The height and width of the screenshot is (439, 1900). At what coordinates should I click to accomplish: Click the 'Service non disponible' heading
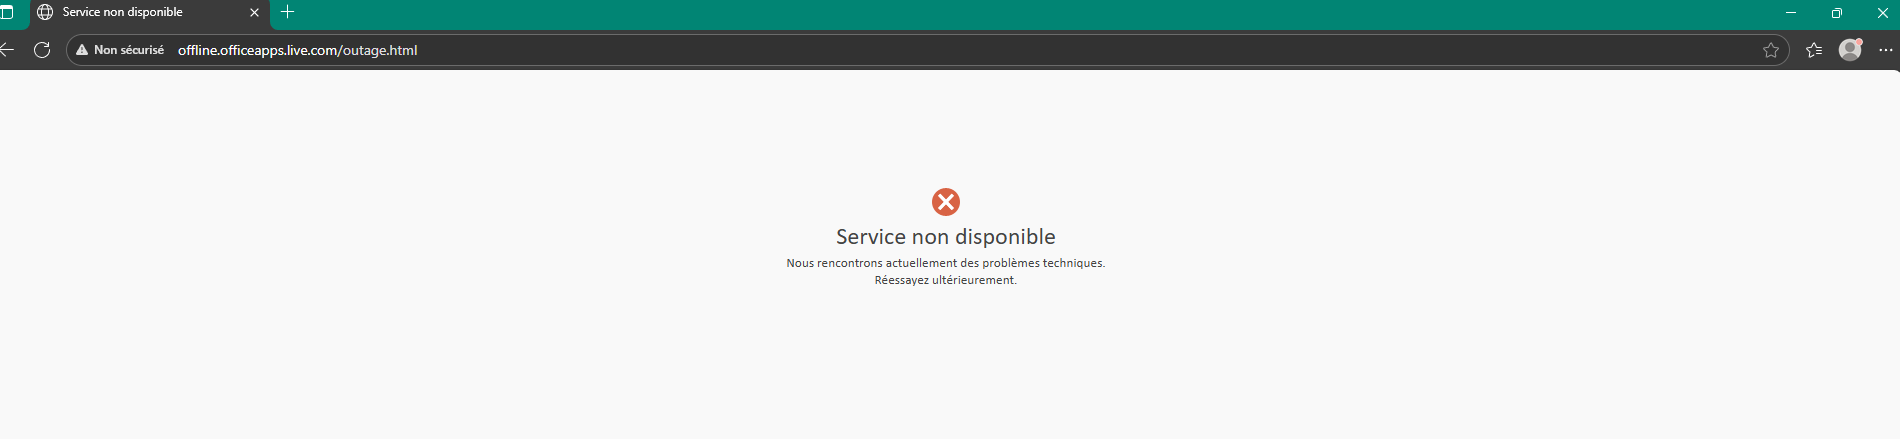point(946,237)
